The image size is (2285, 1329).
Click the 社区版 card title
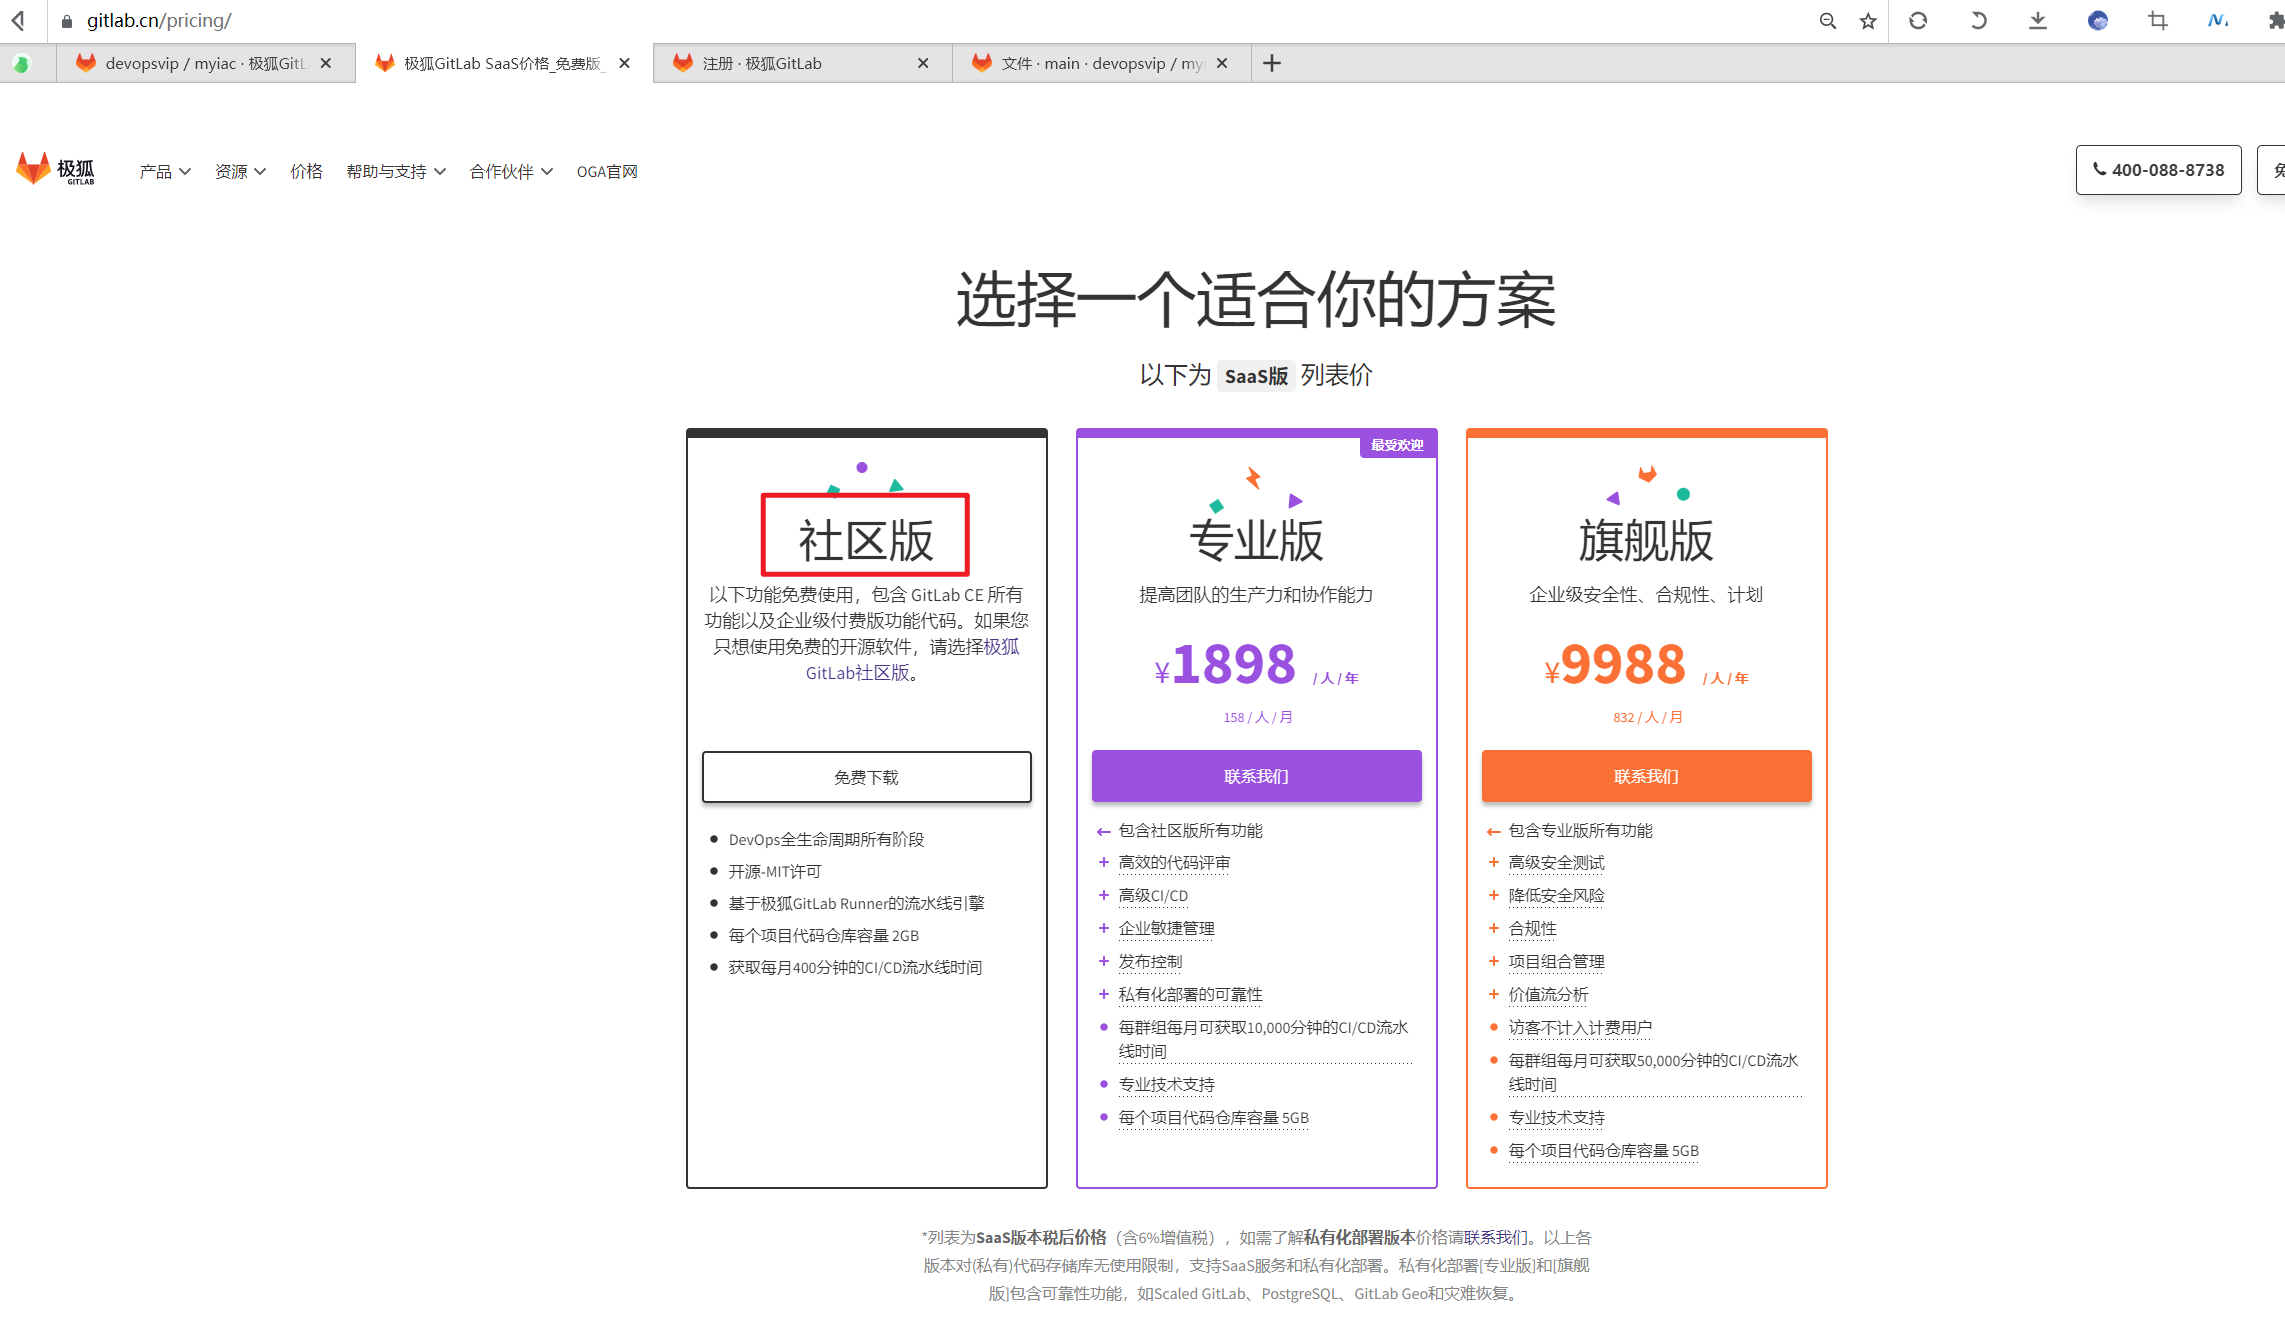coord(866,540)
